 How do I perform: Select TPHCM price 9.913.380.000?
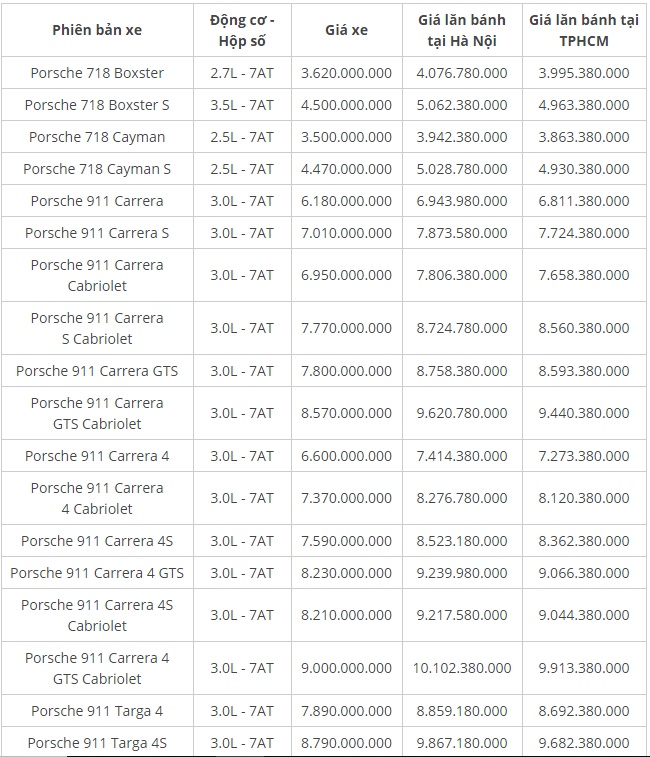tap(584, 668)
